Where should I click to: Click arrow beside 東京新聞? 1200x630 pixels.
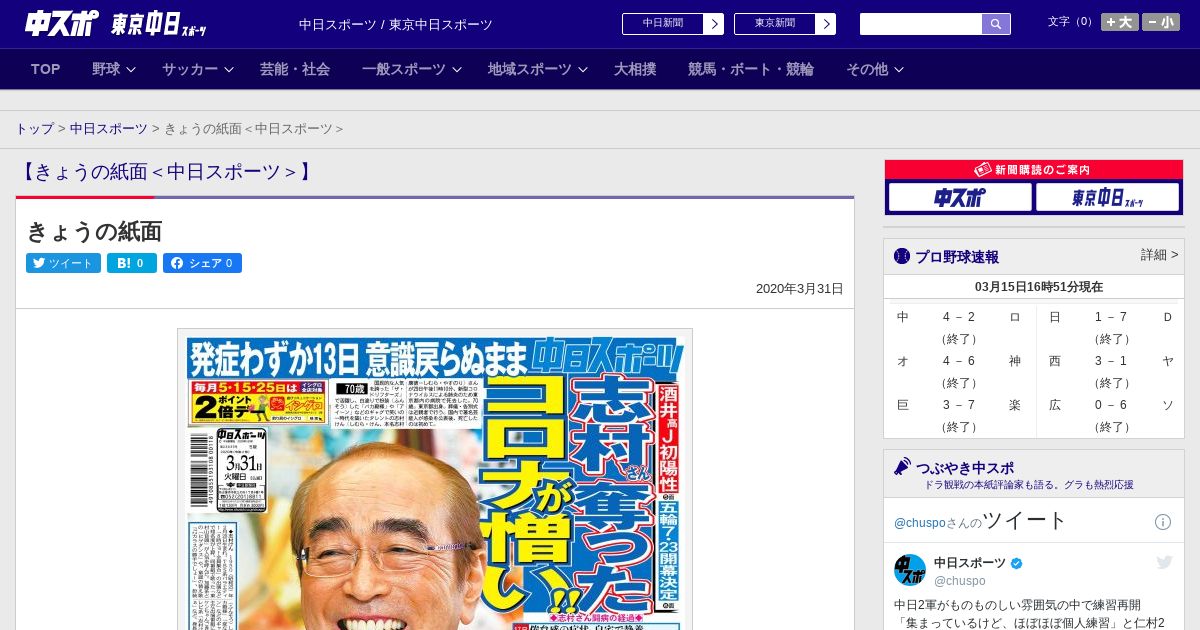825,24
